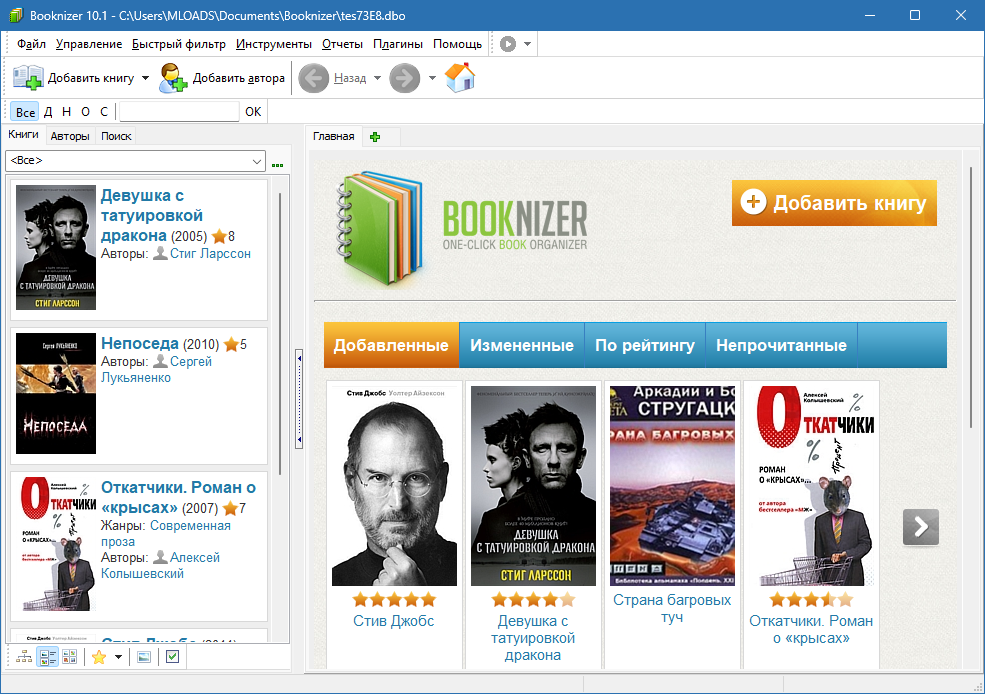This screenshot has width=985, height=694.
Task: Click the Стив Джобс cover thumbnail
Action: [x=395, y=485]
